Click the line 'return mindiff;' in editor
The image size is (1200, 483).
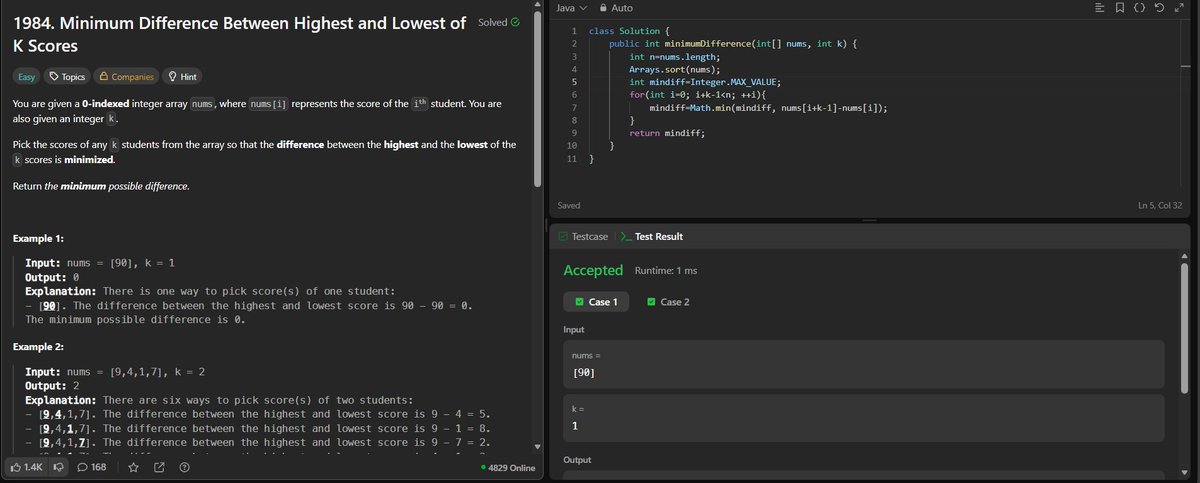669,133
